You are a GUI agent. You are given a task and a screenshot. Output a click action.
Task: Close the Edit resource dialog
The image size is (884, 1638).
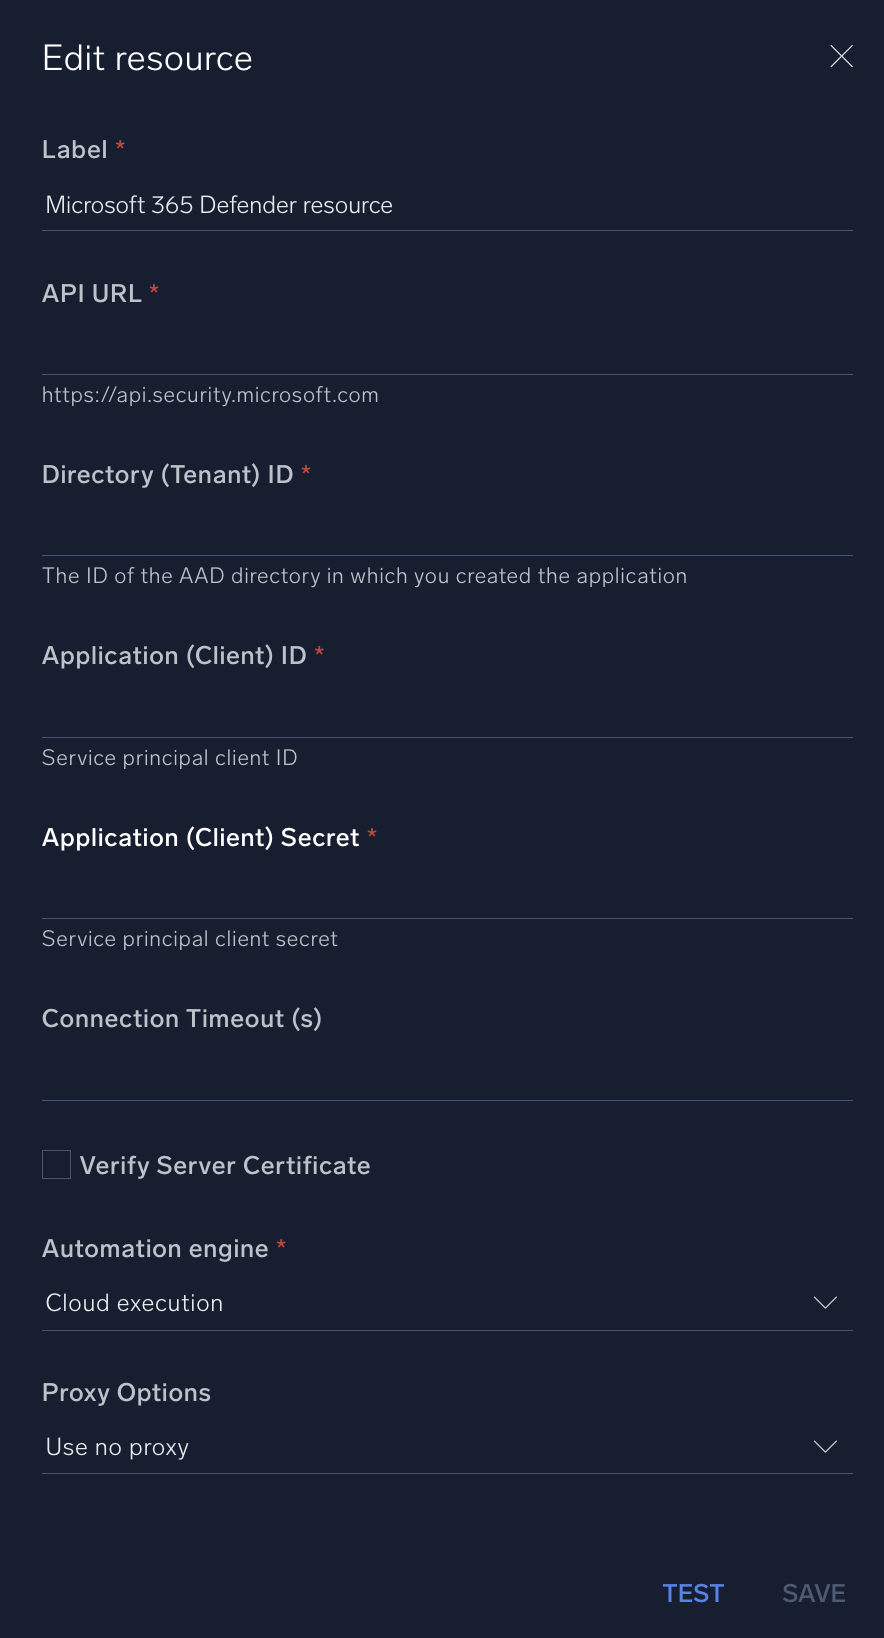click(841, 56)
